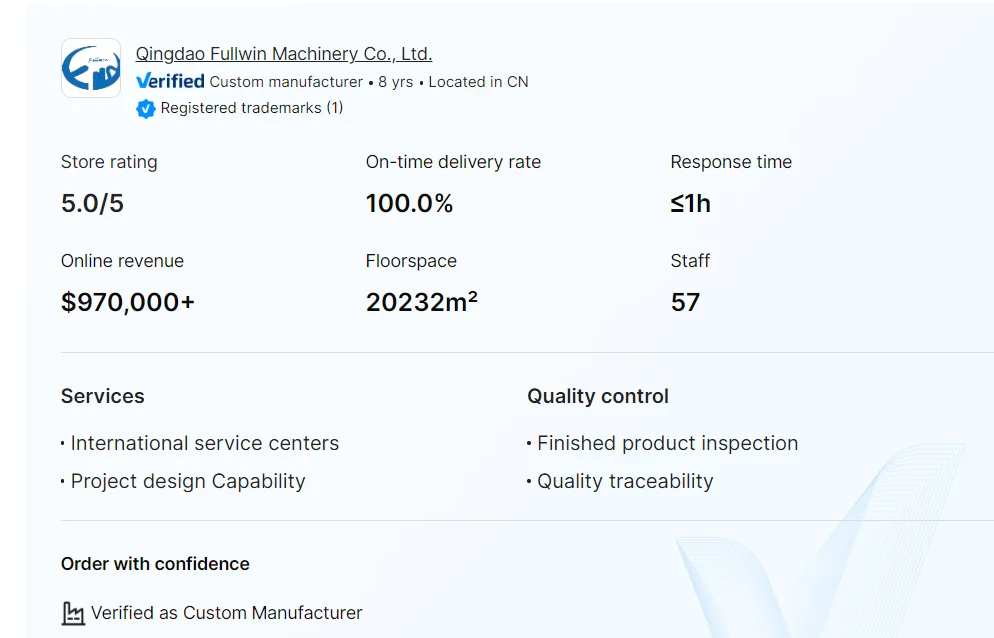994x638 pixels.
Task: Click the Order with confidence heading
Action: pyautogui.click(x=155, y=564)
